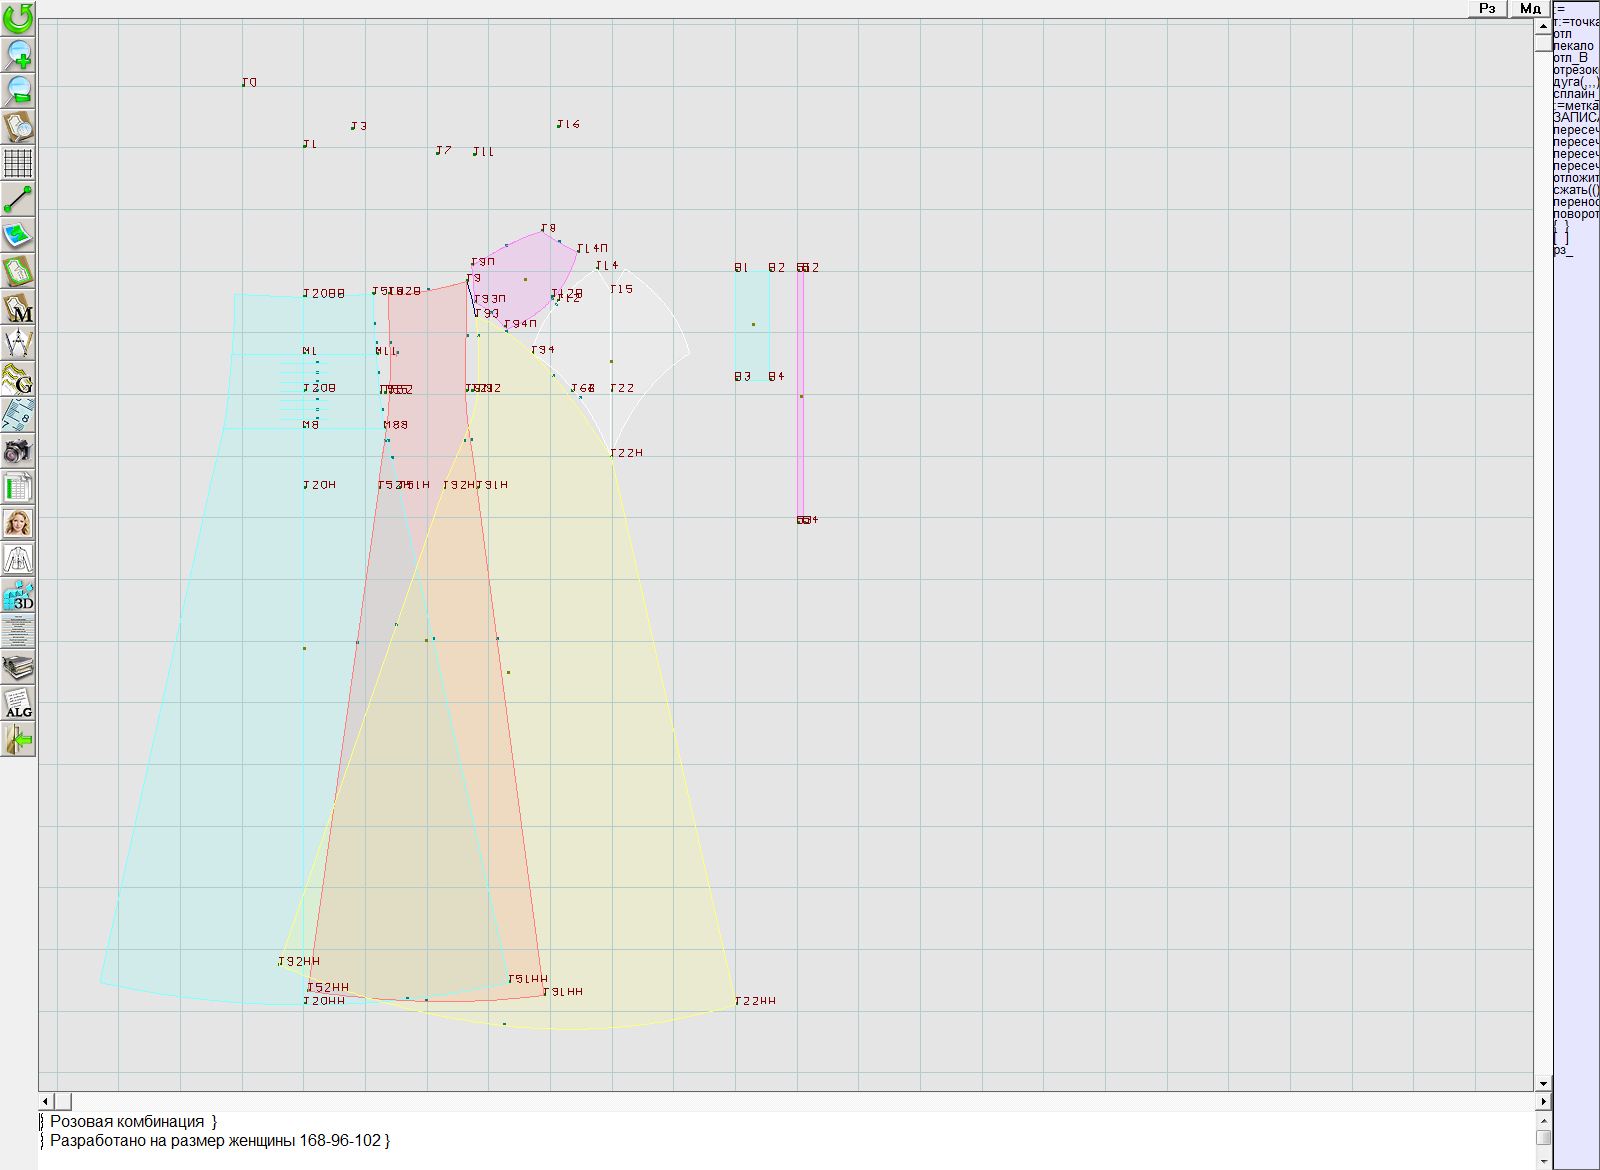Insert the 'лекало' command from the list
Image resolution: width=1600 pixels, height=1170 pixels.
[x=1574, y=46]
